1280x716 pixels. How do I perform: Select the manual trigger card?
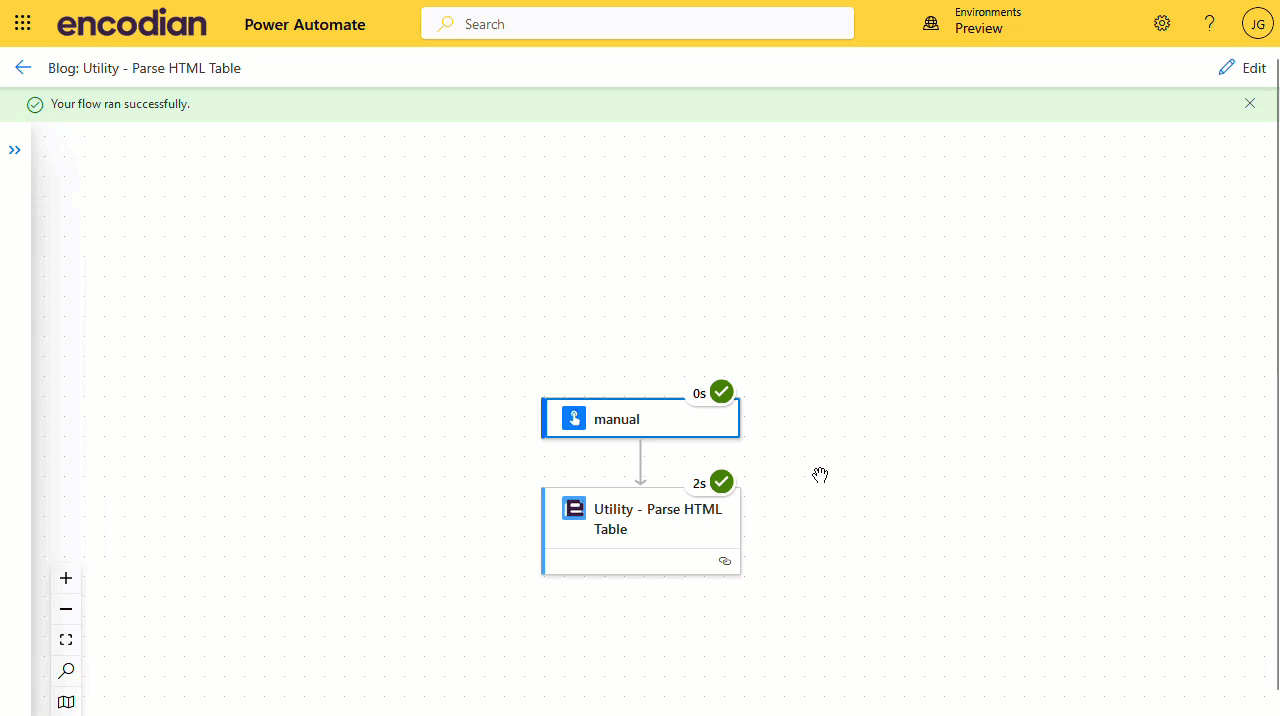641,418
